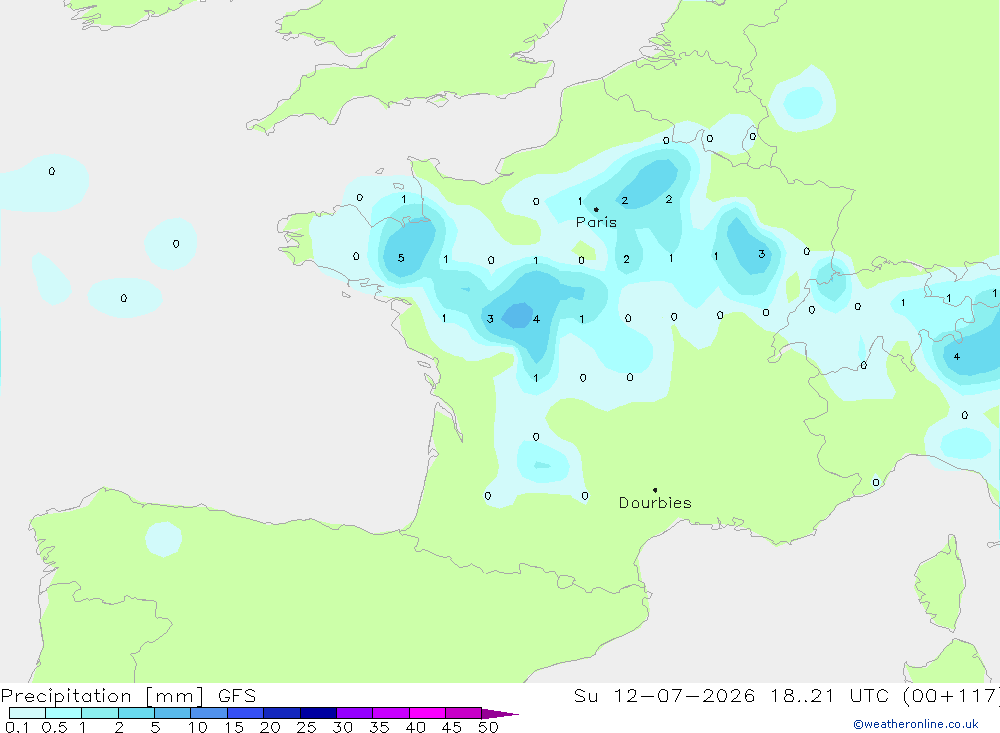Pick the blue swatch between 15 and 20
Image resolution: width=1000 pixels, height=733 pixels.
(246, 713)
